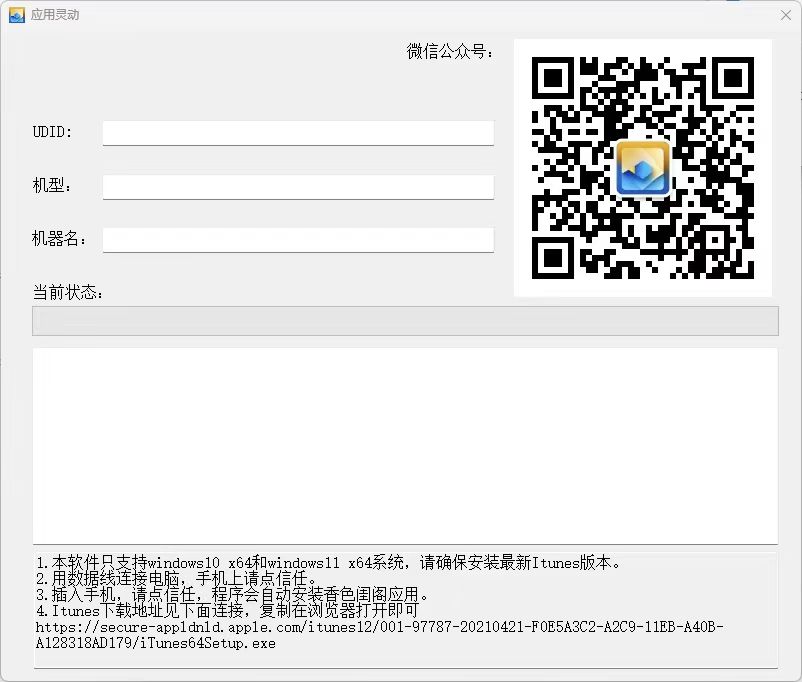Click instruction line 4 about Itunes下载地址
Screen dimensions: 802x682
(x=227, y=610)
